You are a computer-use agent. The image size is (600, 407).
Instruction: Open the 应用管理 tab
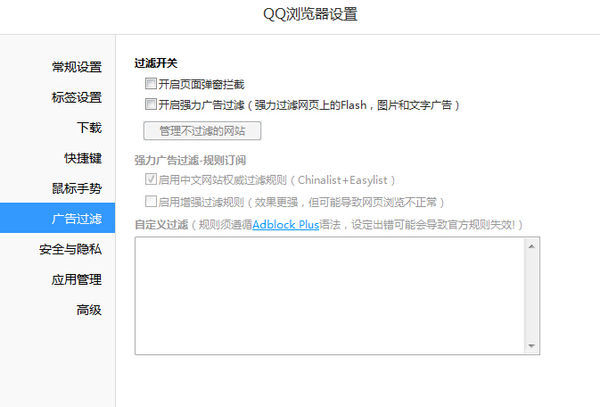coord(76,279)
